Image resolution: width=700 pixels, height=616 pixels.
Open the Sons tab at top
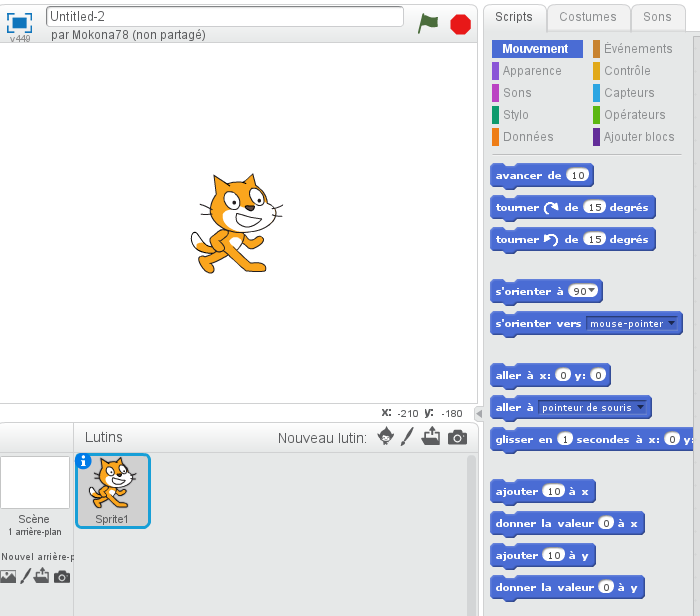coord(657,17)
